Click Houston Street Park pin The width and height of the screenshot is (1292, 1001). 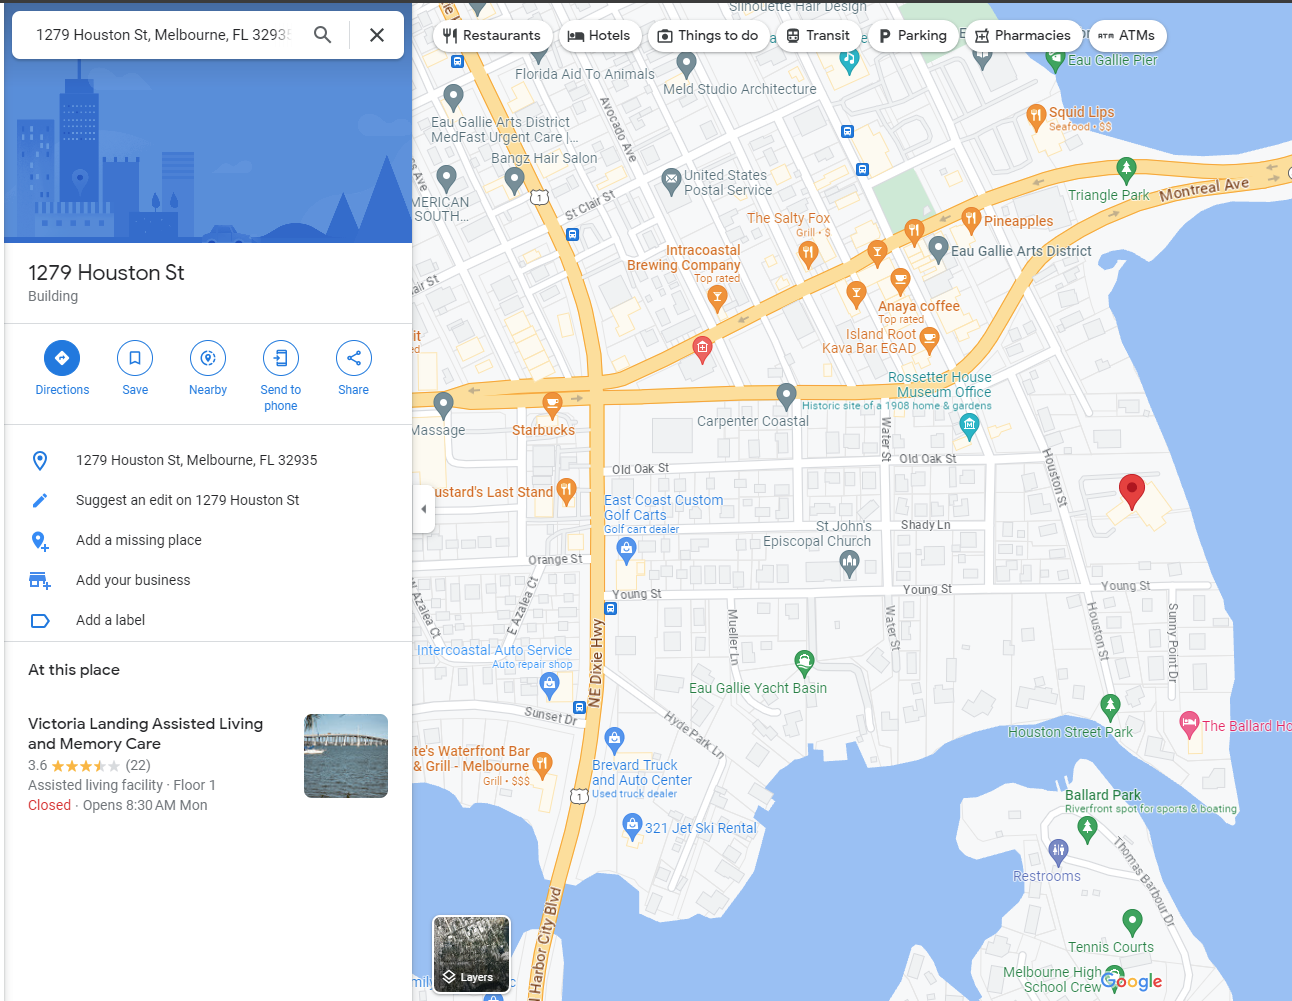tap(1110, 706)
